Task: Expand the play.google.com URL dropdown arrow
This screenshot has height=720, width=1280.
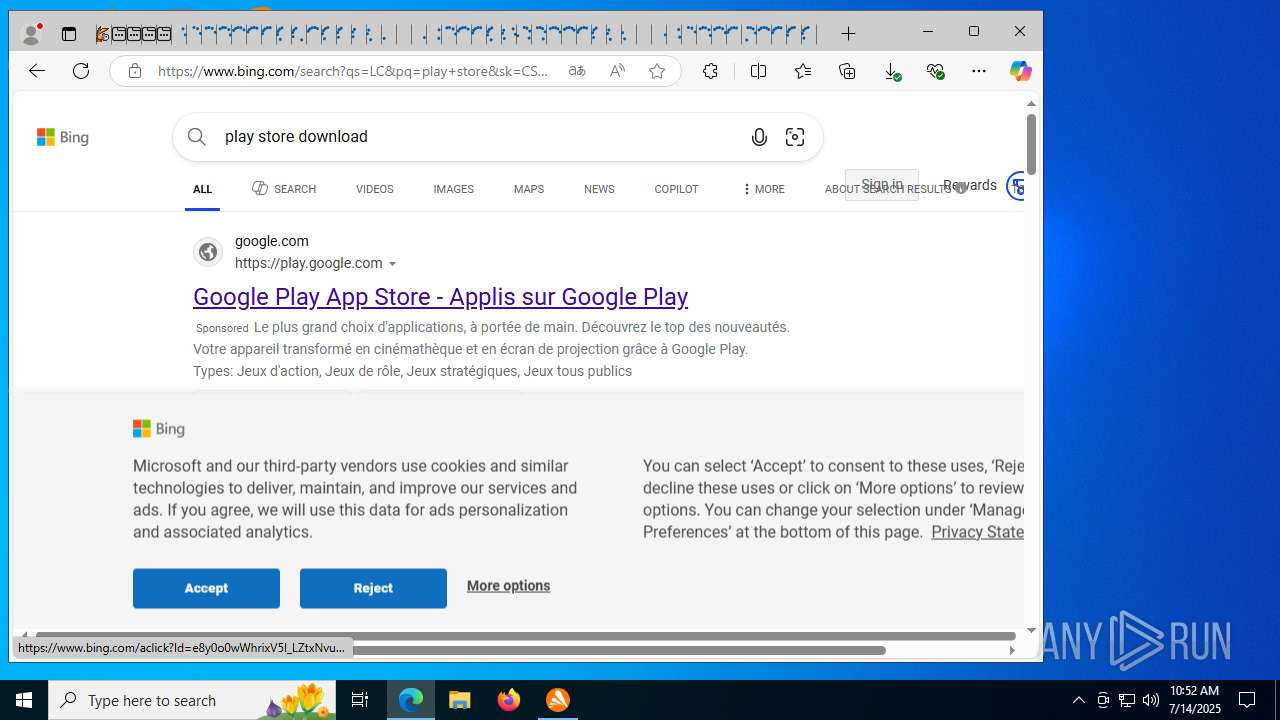Action: pos(393,264)
